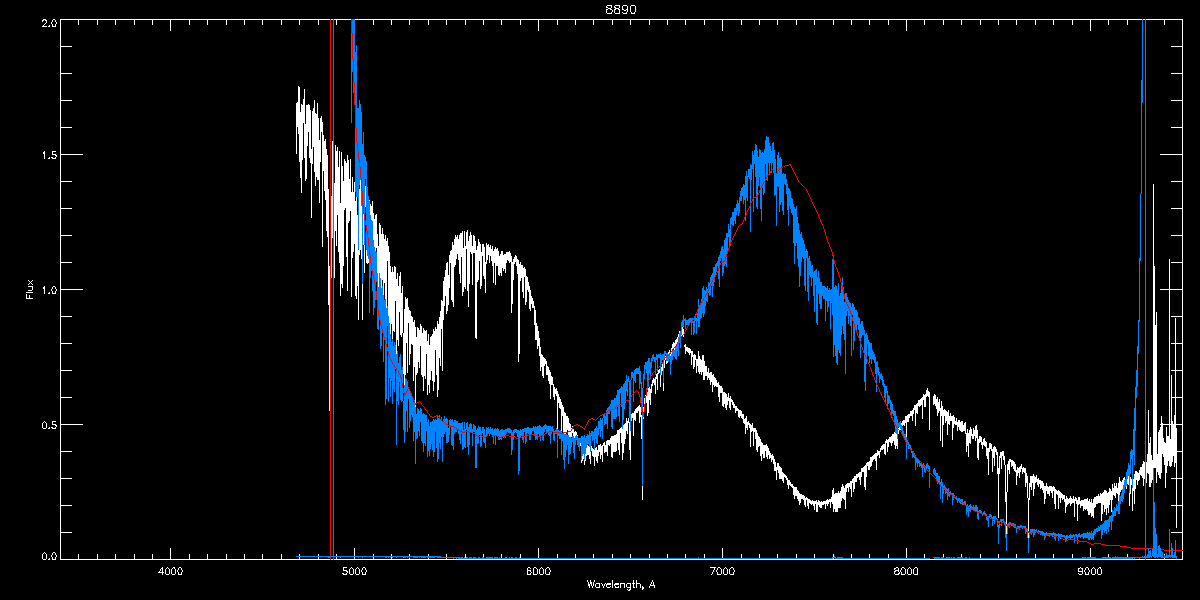Screen dimensions: 1200x600
Task: Click the 2.0 y-axis tick label
Action: pyautogui.click(x=48, y=22)
